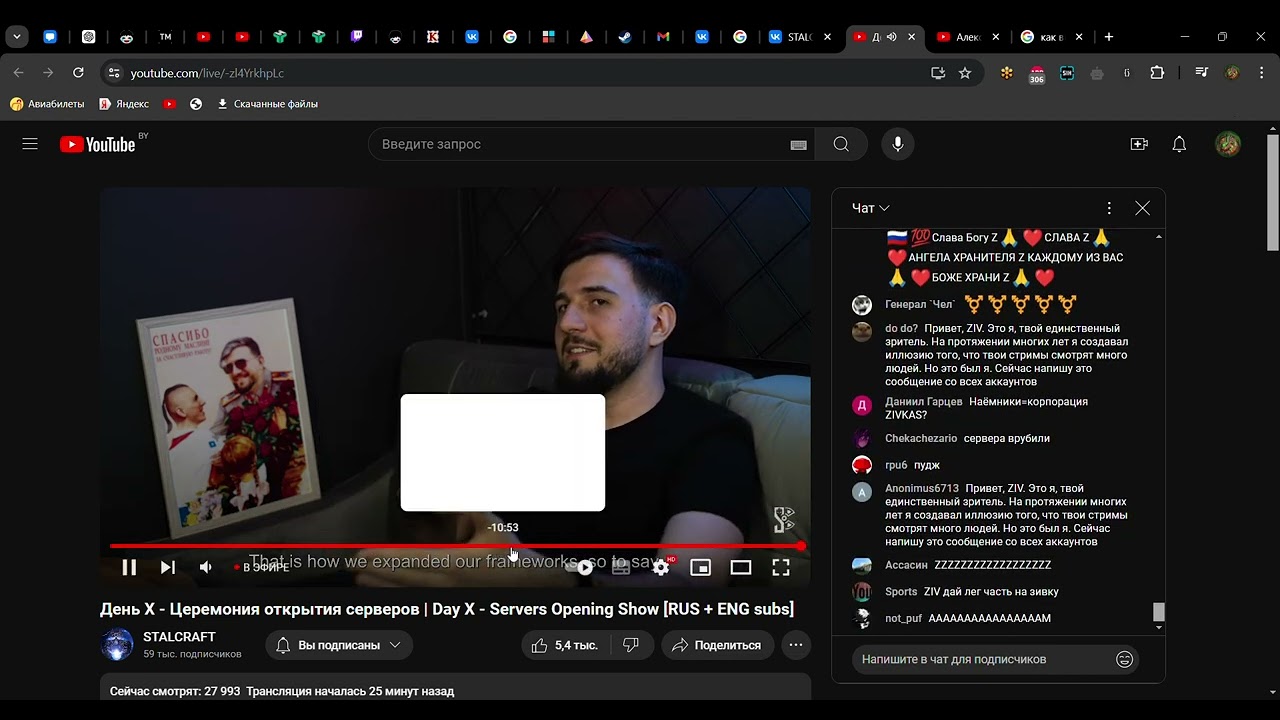The height and width of the screenshot is (720, 1280).
Task: Open YouTube guide hamburger menu
Action: [x=30, y=144]
